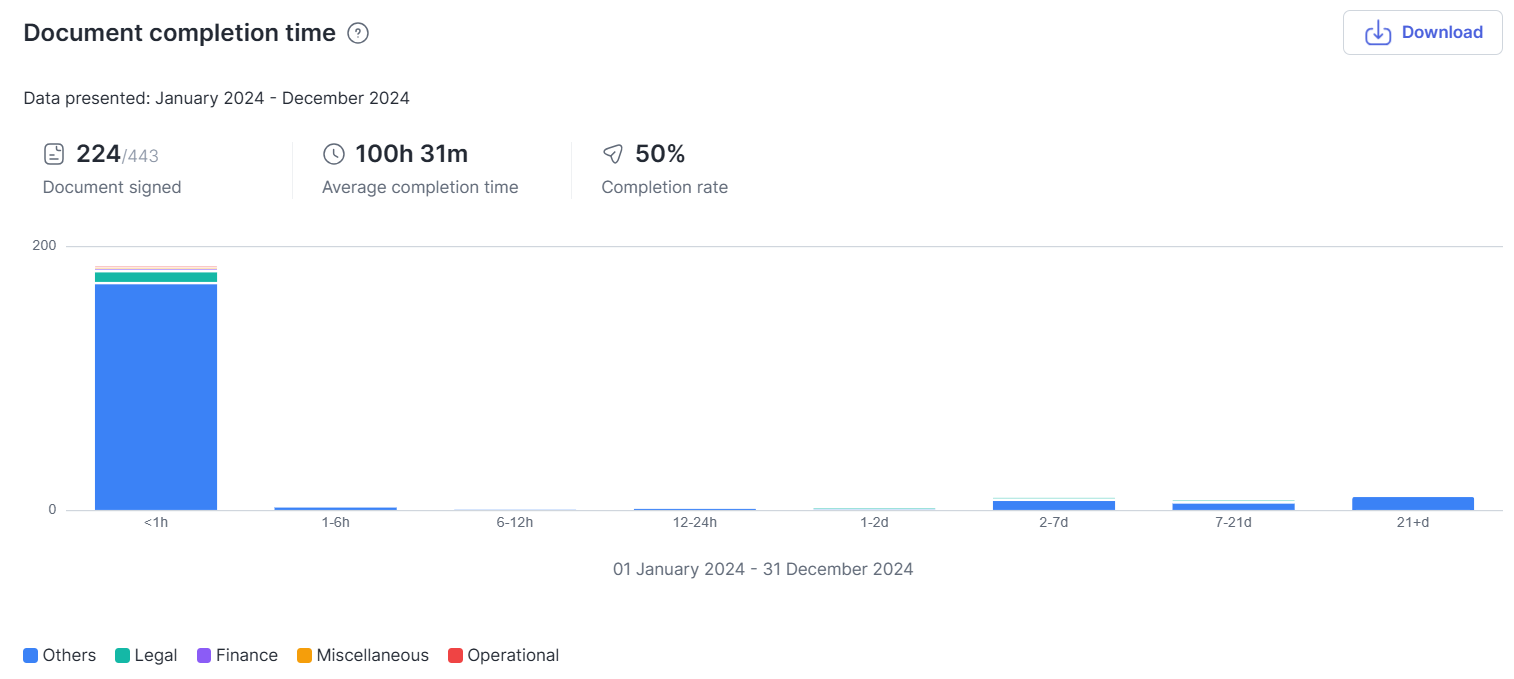
Task: Select the 2-7d bar
Action: [1053, 505]
